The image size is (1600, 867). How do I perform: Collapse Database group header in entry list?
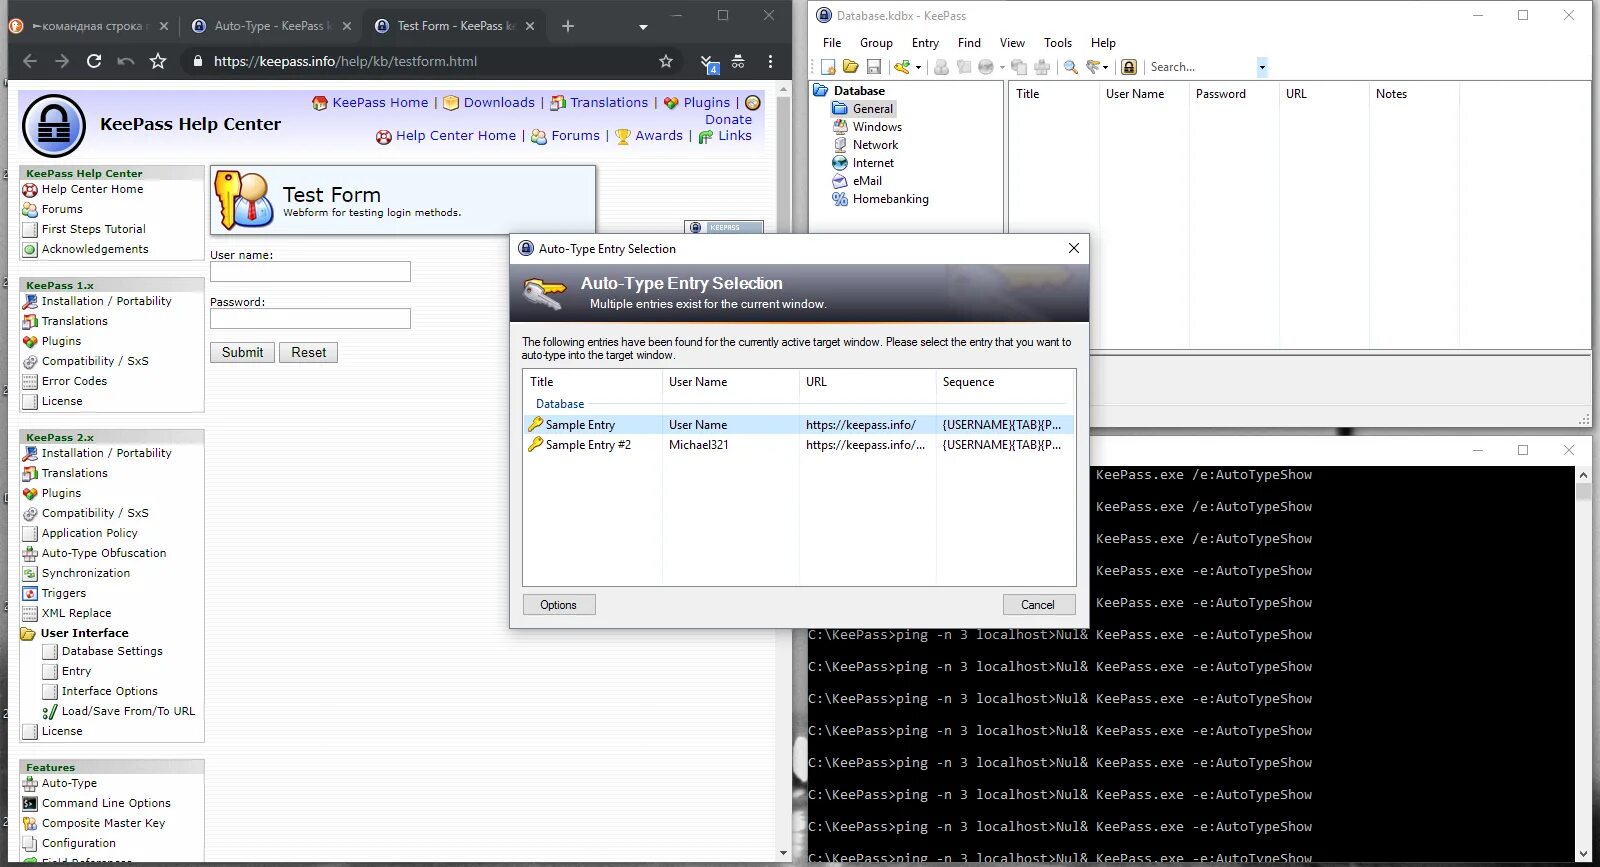pyautogui.click(x=560, y=404)
